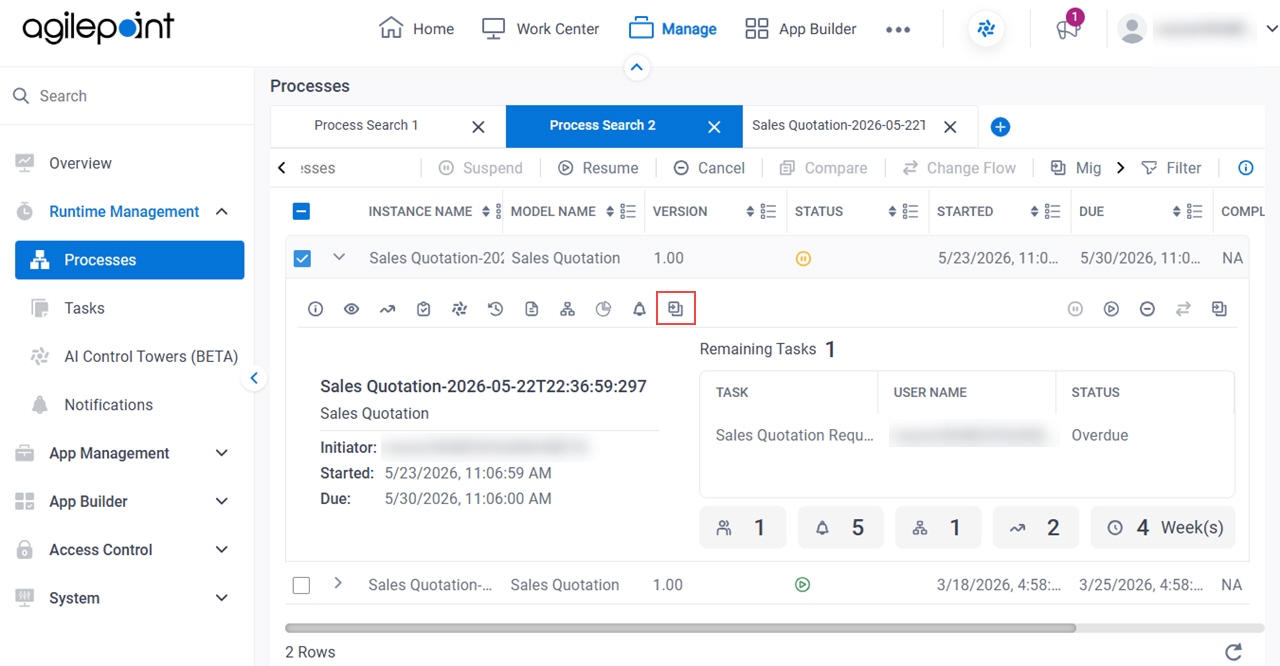Click the migrate icon at detail row's far right
Image resolution: width=1280 pixels, height=666 pixels.
click(1219, 309)
